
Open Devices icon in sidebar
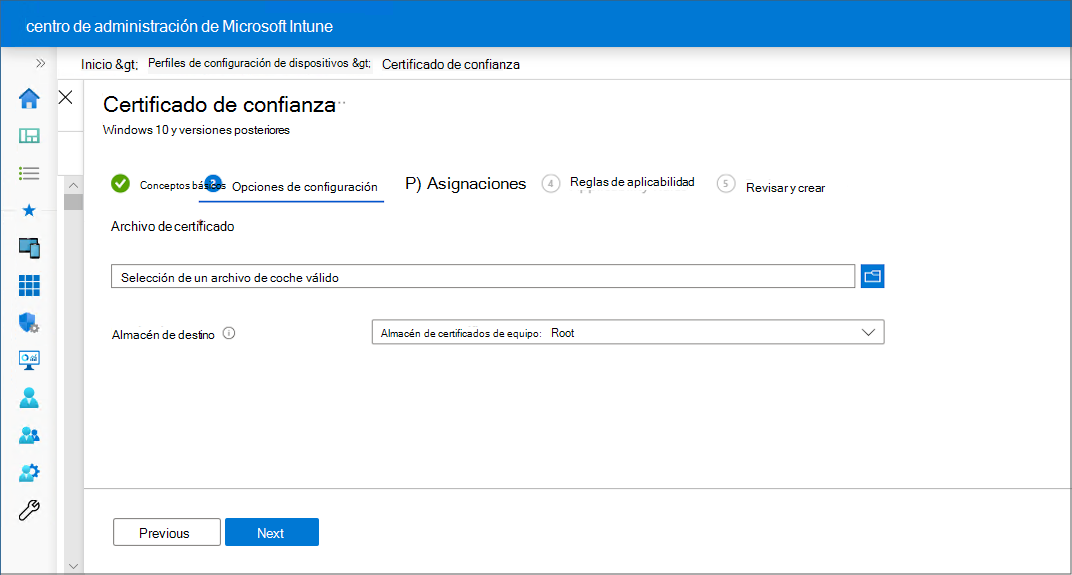pyautogui.click(x=29, y=248)
